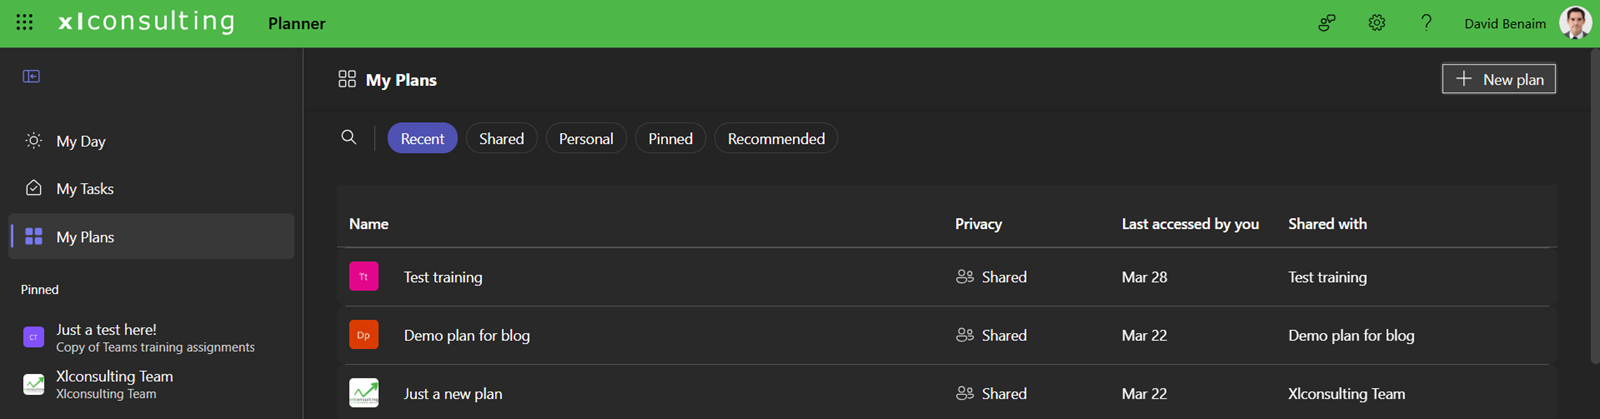Sort by the Name column header
This screenshot has width=1600, height=419.
(369, 224)
